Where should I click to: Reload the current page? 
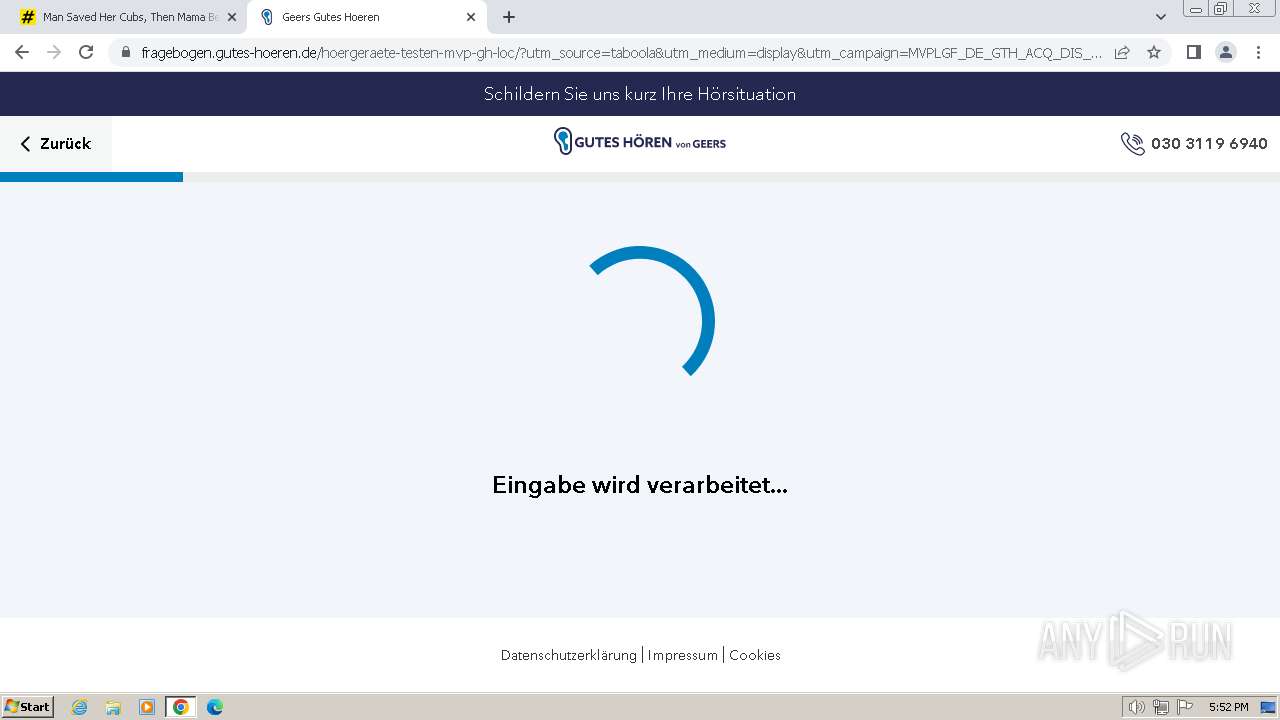[x=86, y=52]
